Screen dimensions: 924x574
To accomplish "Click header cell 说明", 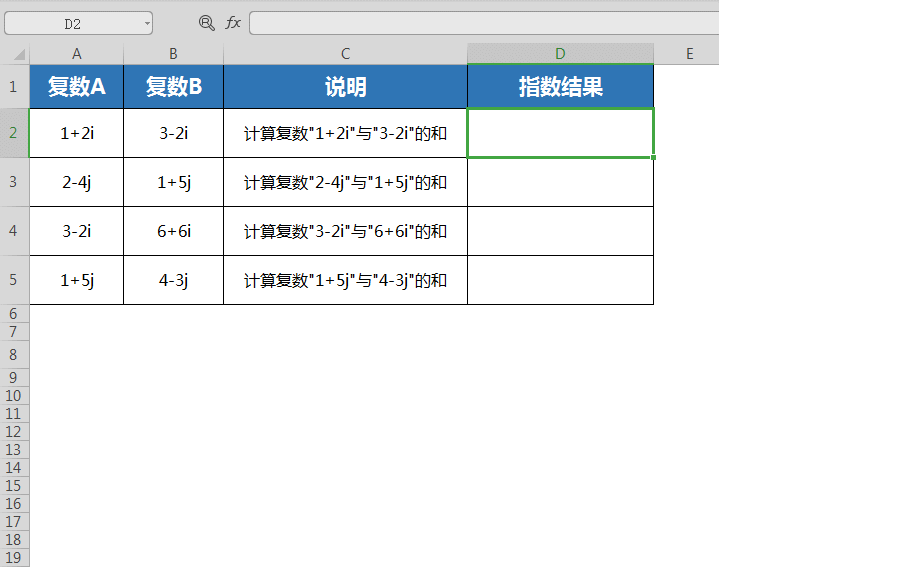I will pos(345,87).
